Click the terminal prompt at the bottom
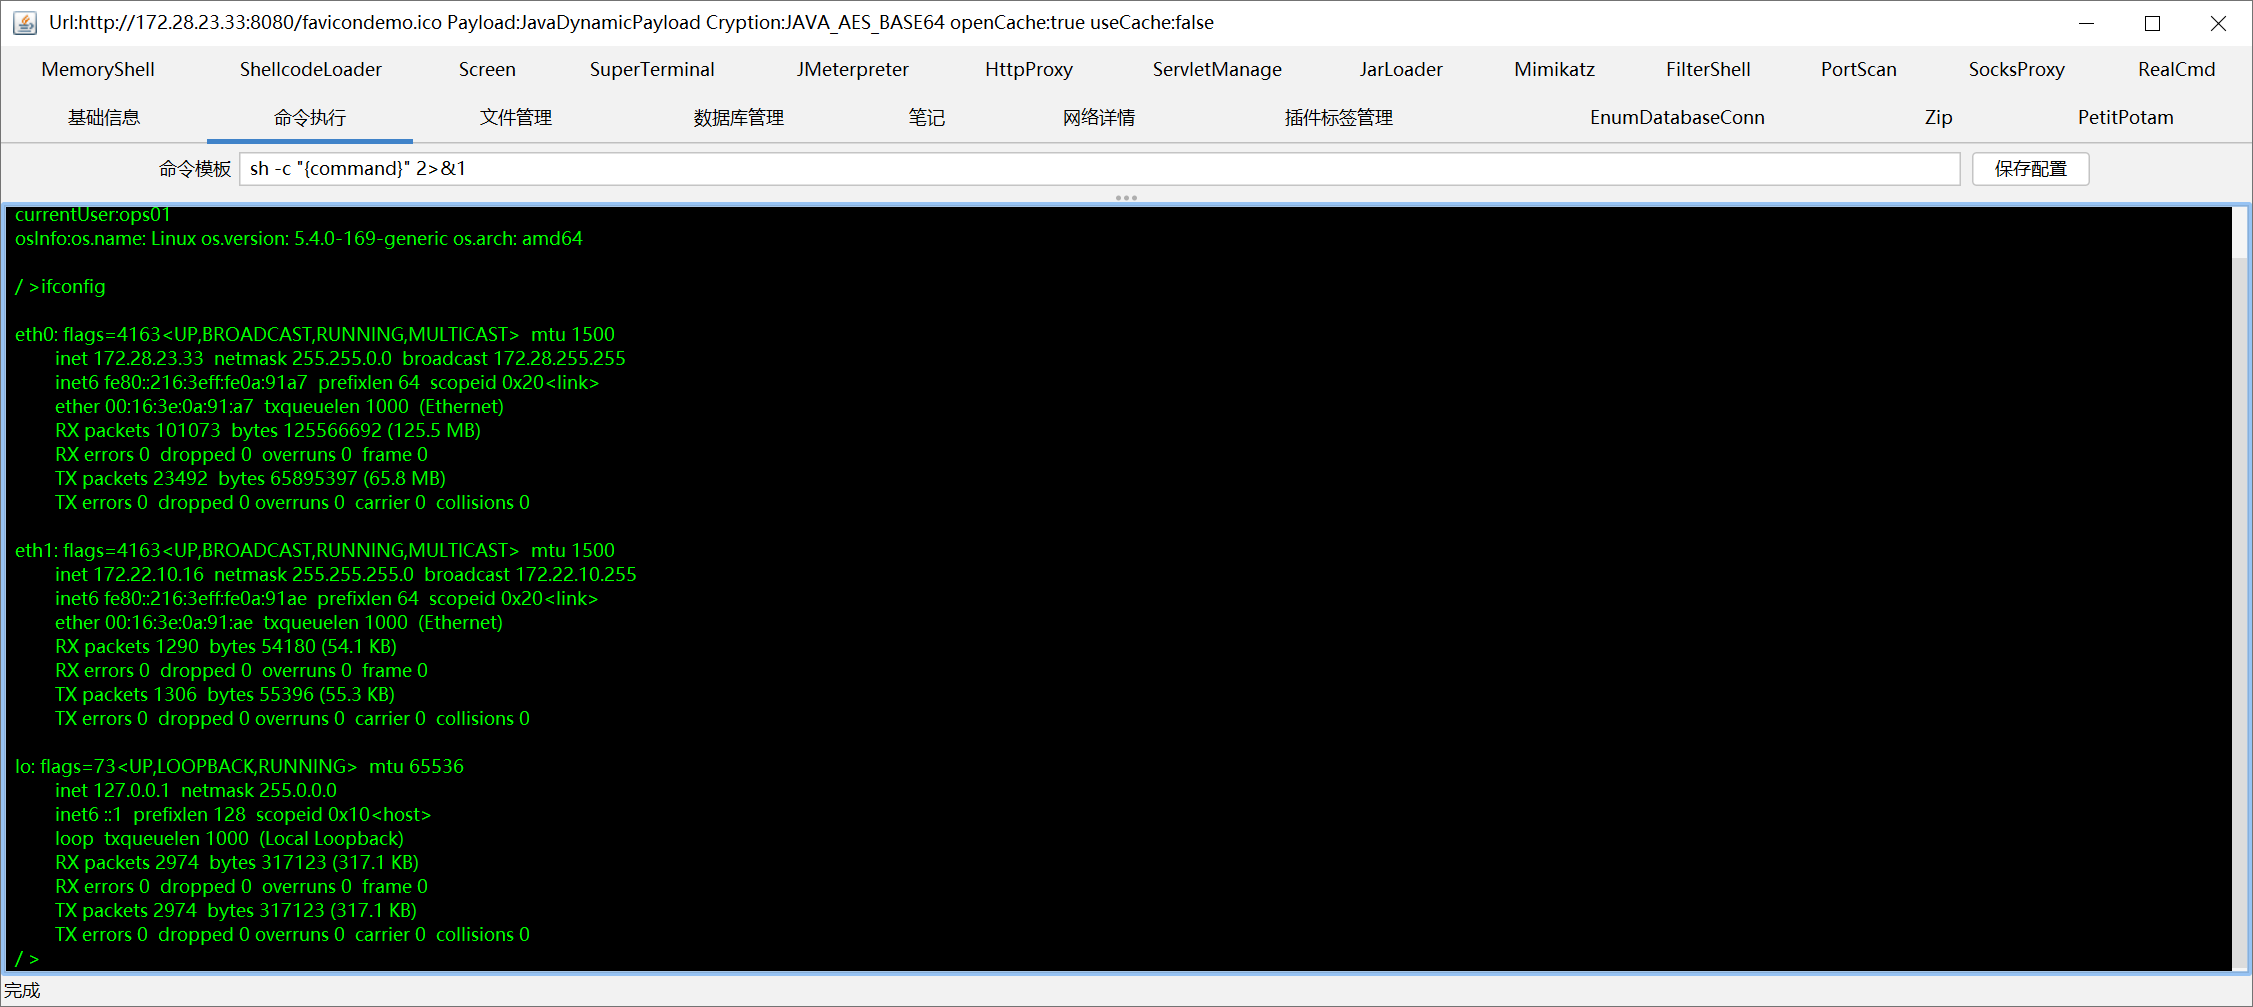 coord(27,958)
